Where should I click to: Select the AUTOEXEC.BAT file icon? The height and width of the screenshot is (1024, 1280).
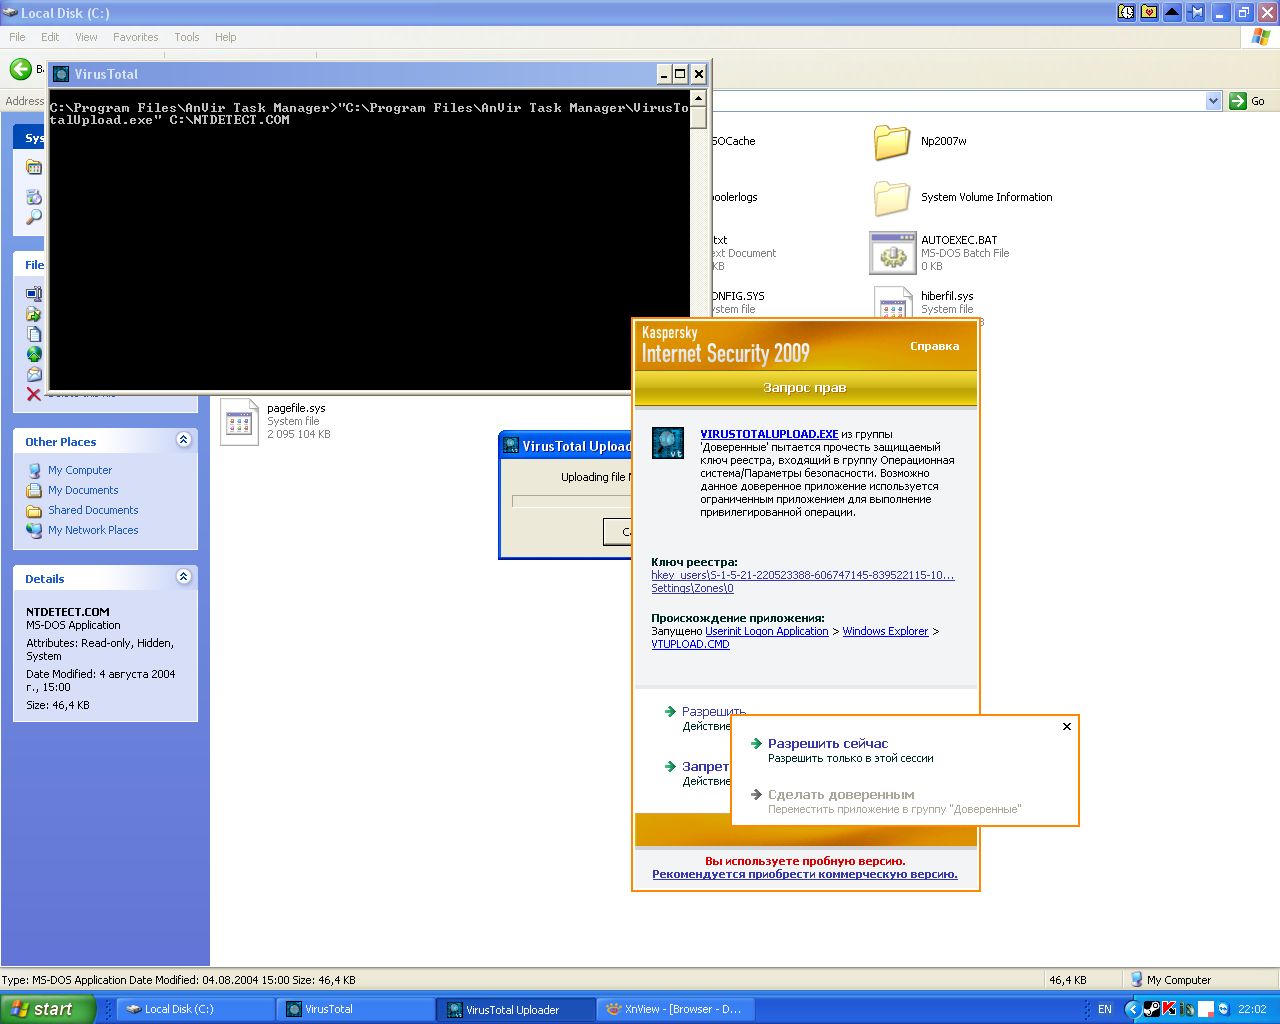(x=892, y=253)
